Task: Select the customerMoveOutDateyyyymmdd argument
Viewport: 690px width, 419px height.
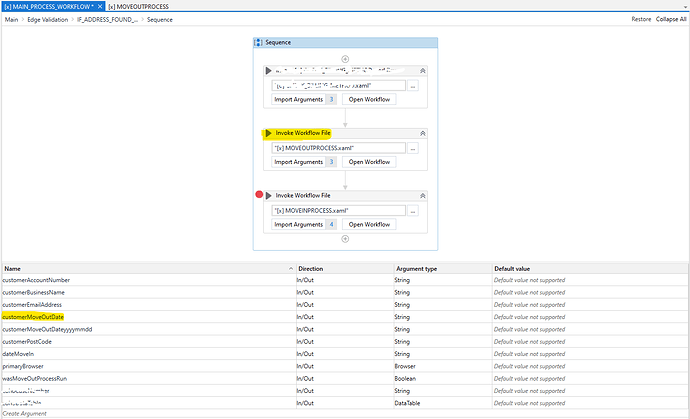Action: coord(47,329)
